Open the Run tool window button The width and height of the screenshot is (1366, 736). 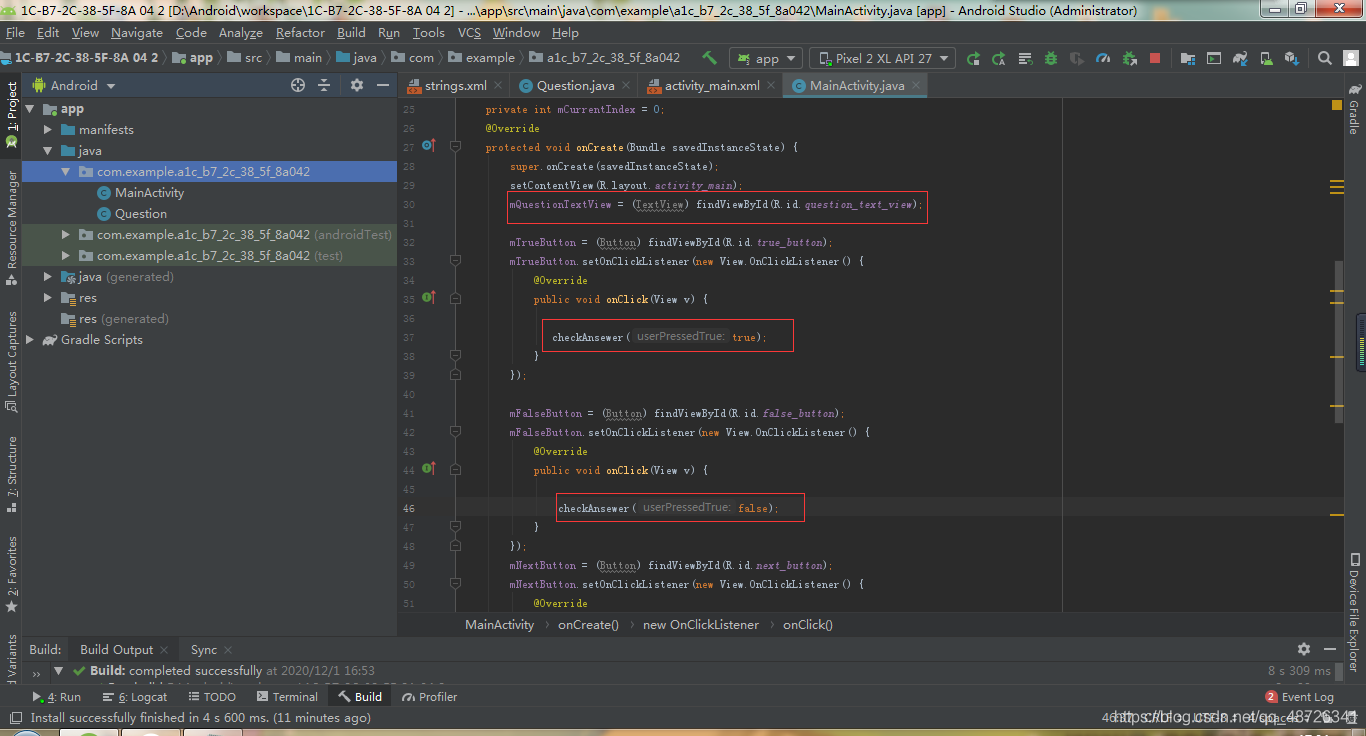click(57, 697)
